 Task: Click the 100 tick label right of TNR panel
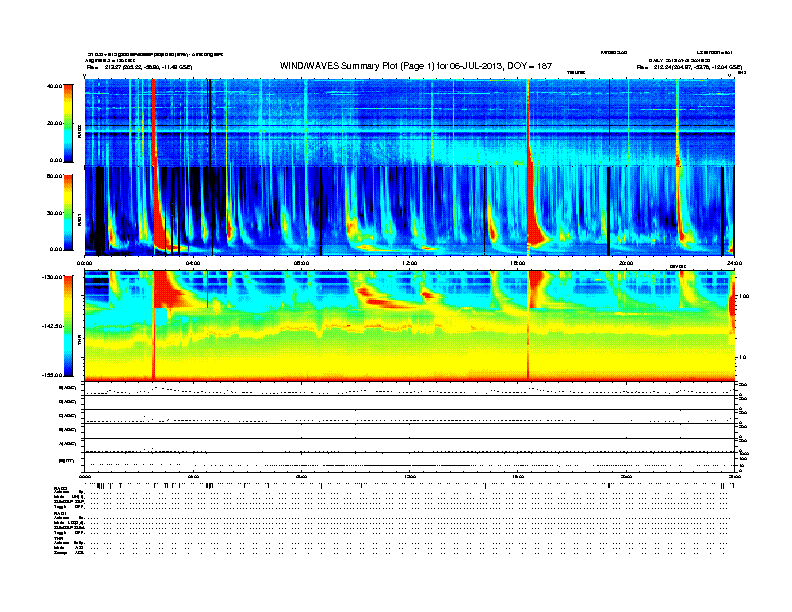(745, 296)
